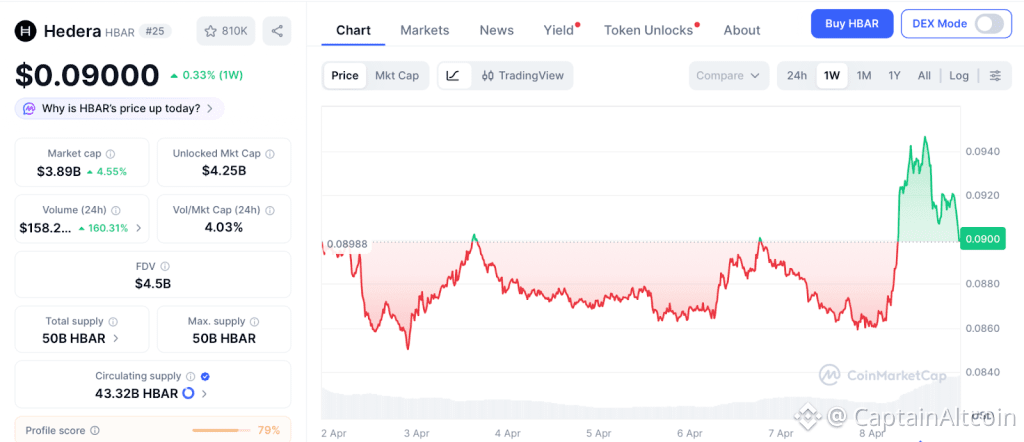Image resolution: width=1024 pixels, height=442 pixels.
Task: Open 'Why is HBAR's price up today?'
Action: point(120,108)
